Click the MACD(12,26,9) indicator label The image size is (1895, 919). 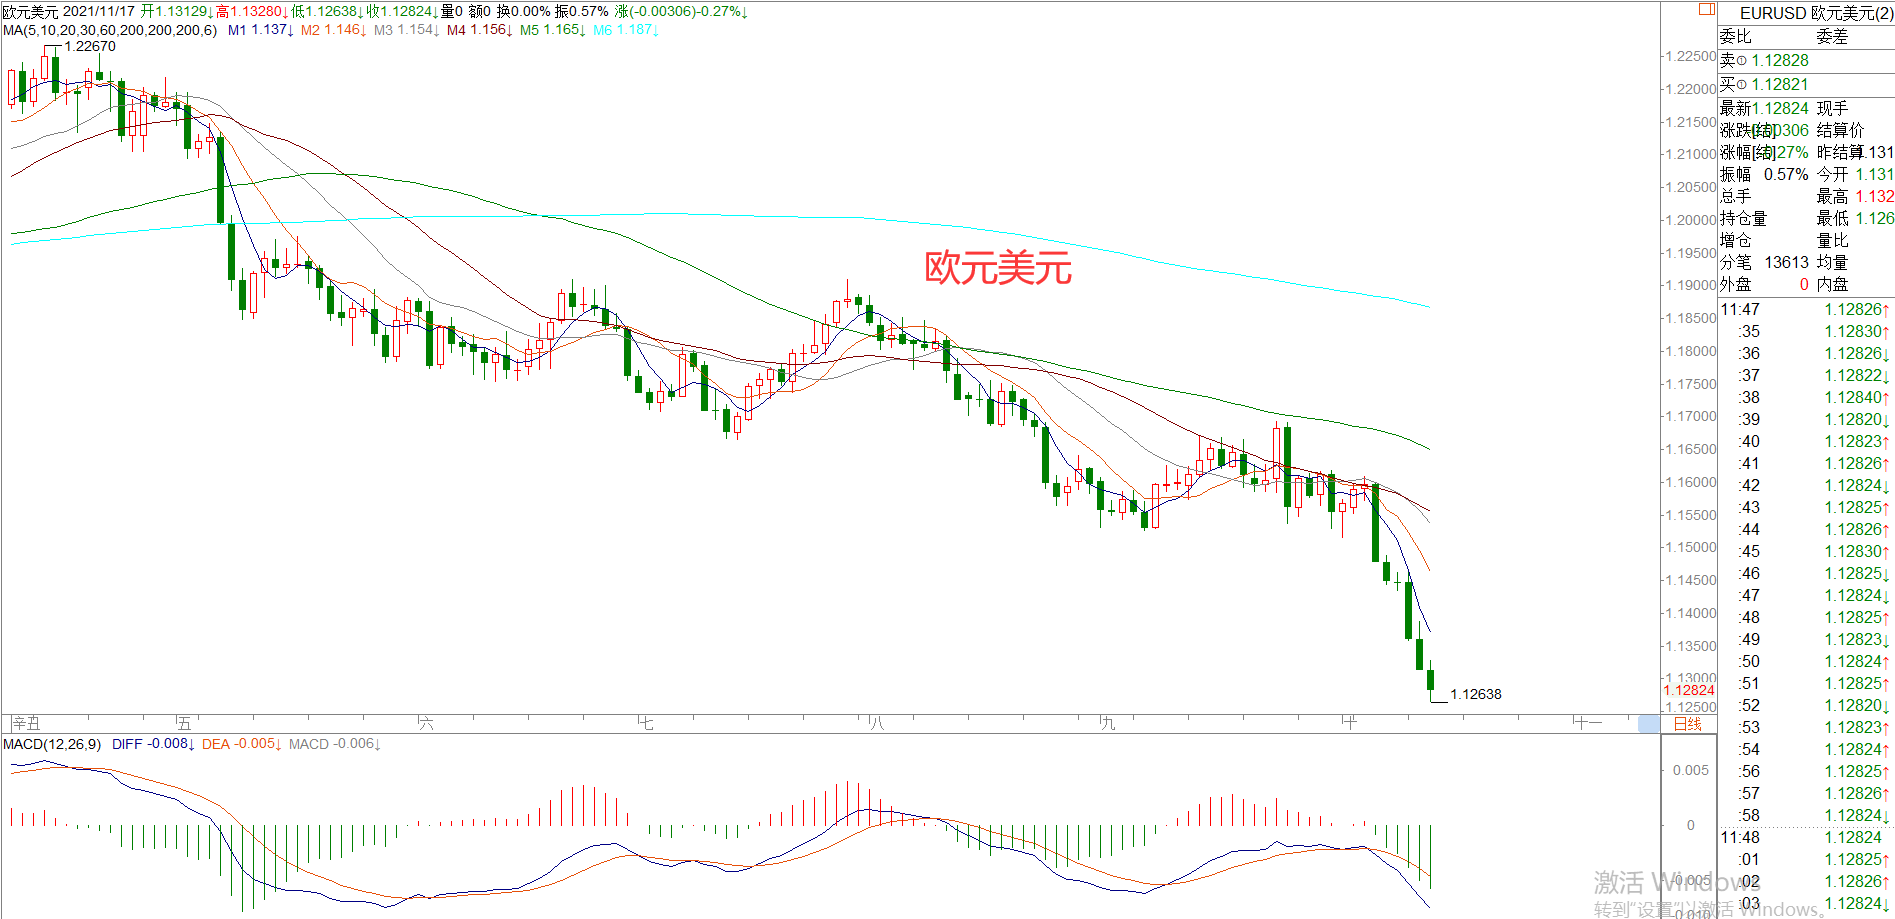point(52,744)
